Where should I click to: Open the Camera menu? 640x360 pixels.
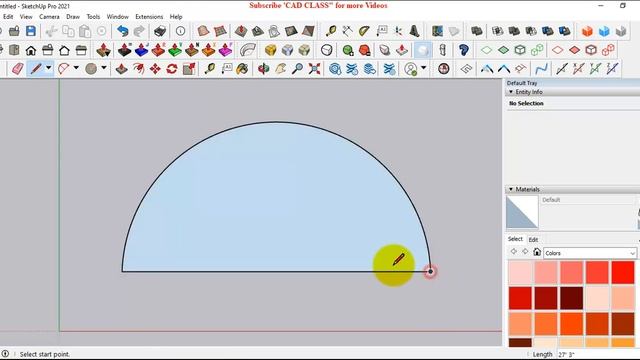[x=49, y=17]
